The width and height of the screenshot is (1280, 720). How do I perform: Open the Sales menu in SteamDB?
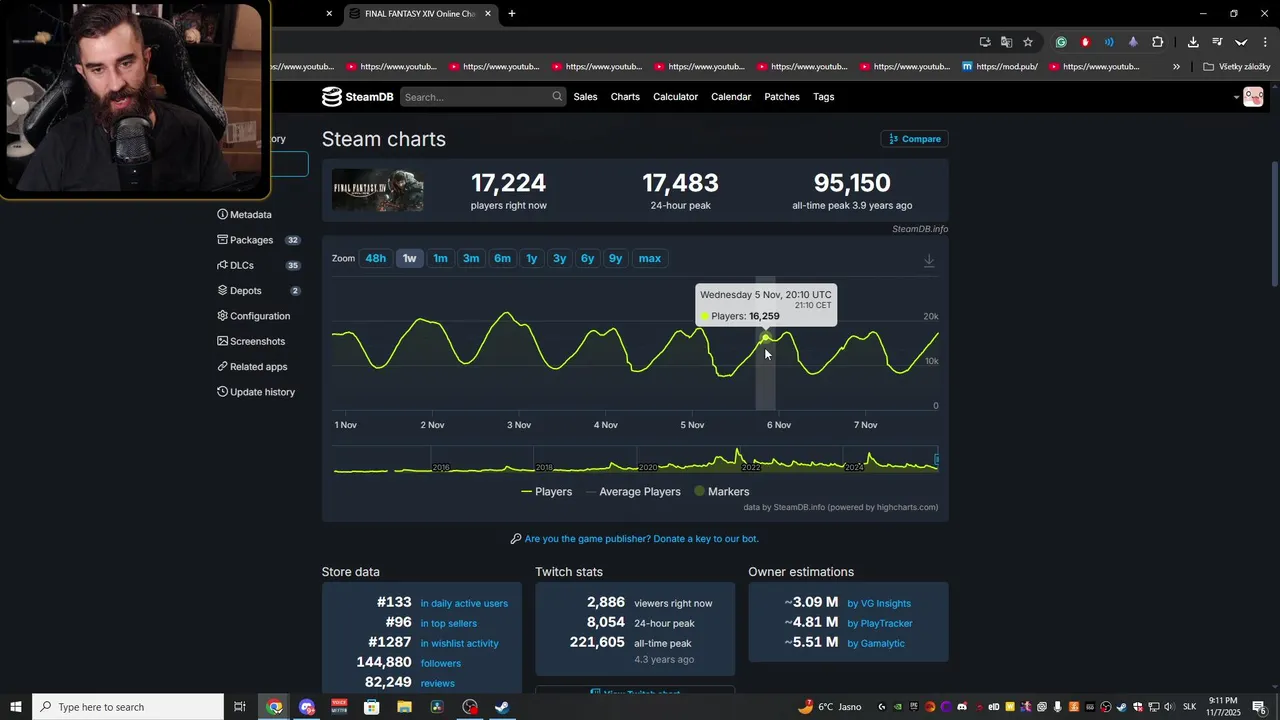point(585,97)
